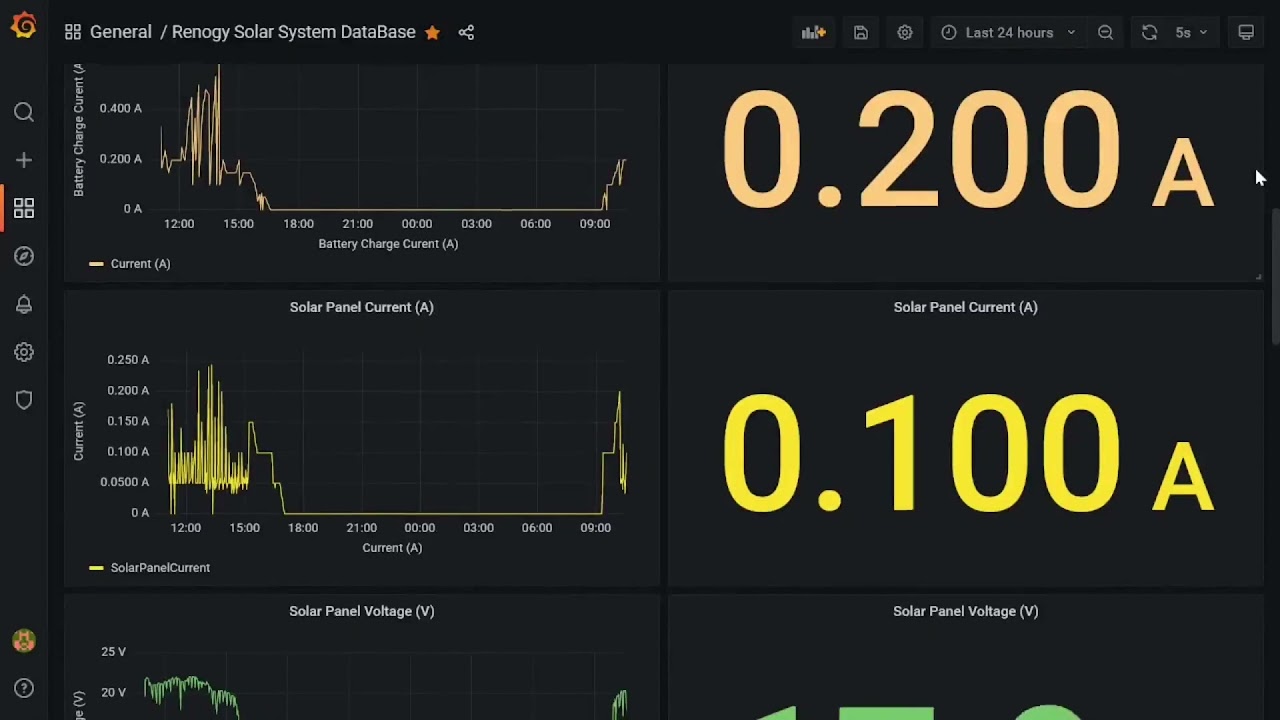
Task: Open the search dashboards icon in sidebar
Action: pyautogui.click(x=24, y=112)
